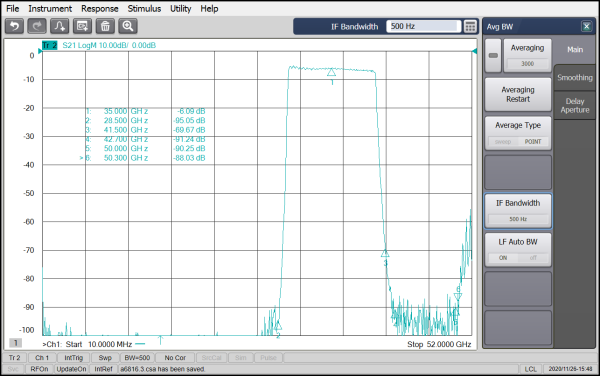Click the magnifier zoom toolbar icon
The image size is (600, 376).
point(128,26)
